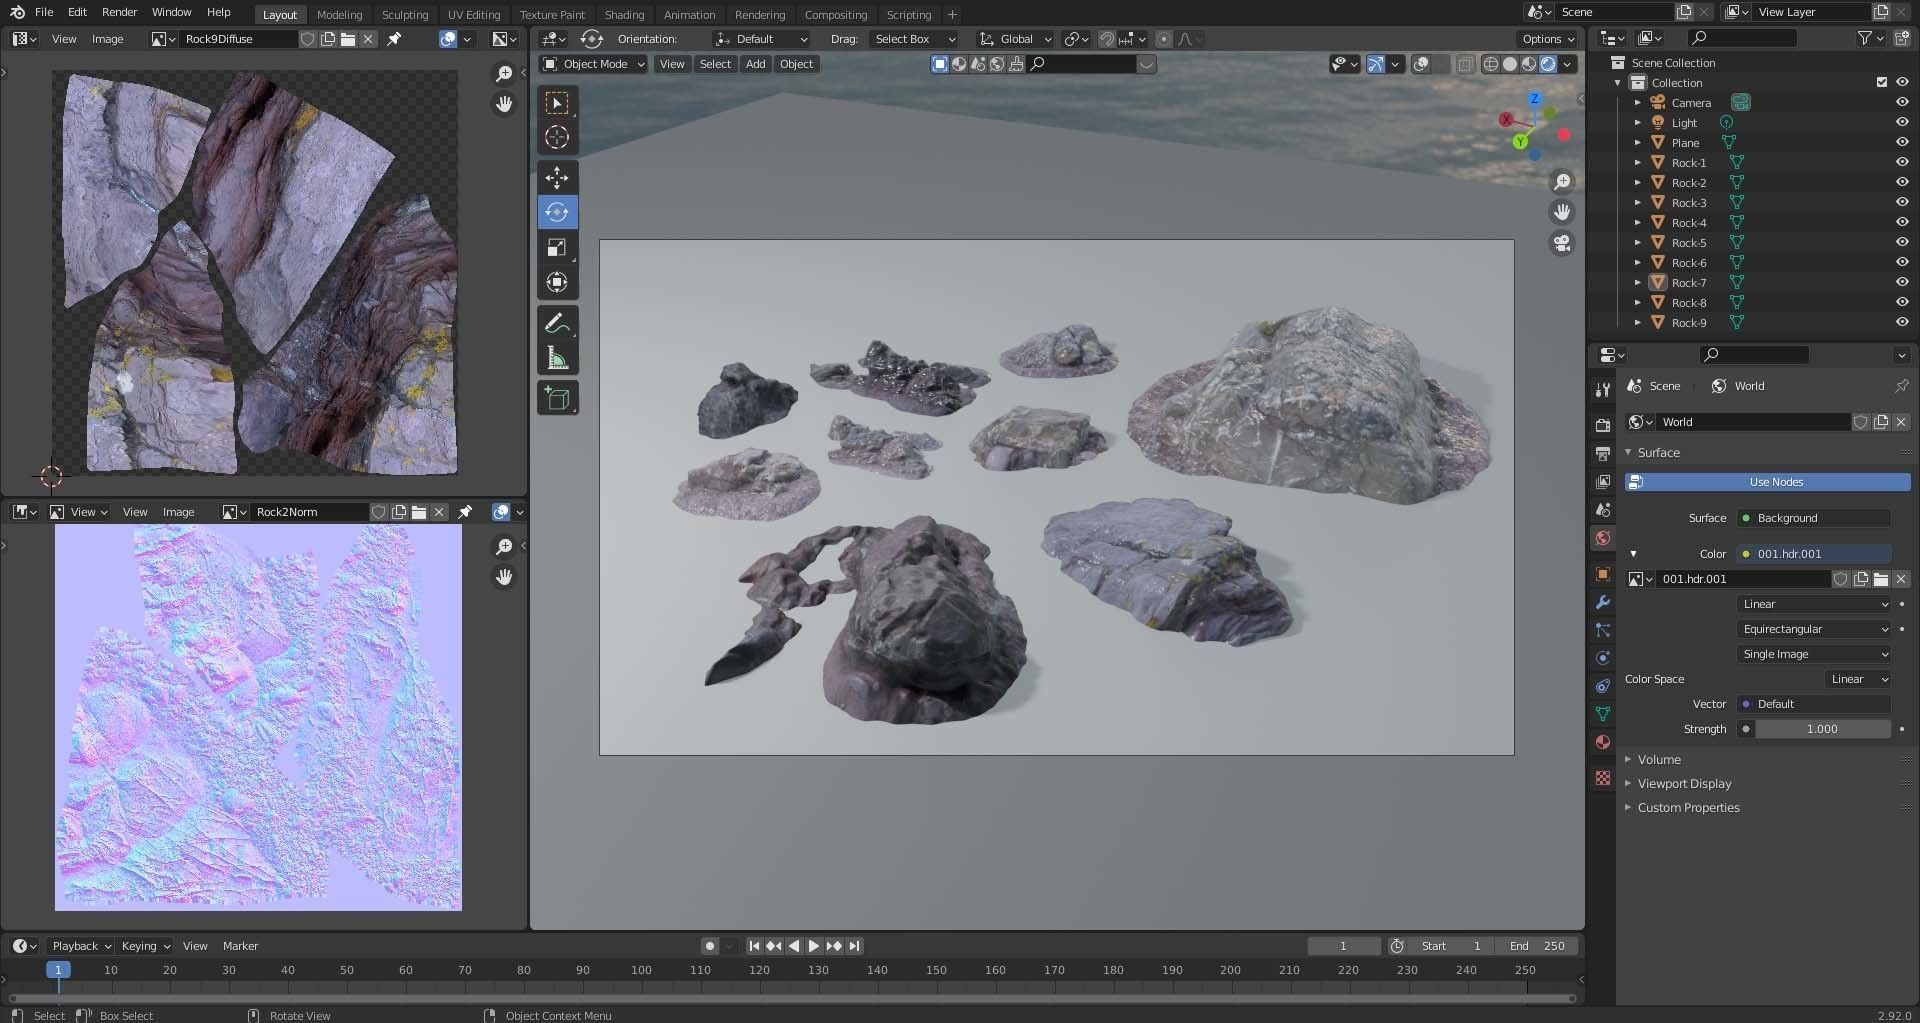Open the Modifier properties wrench icon

1603,602
